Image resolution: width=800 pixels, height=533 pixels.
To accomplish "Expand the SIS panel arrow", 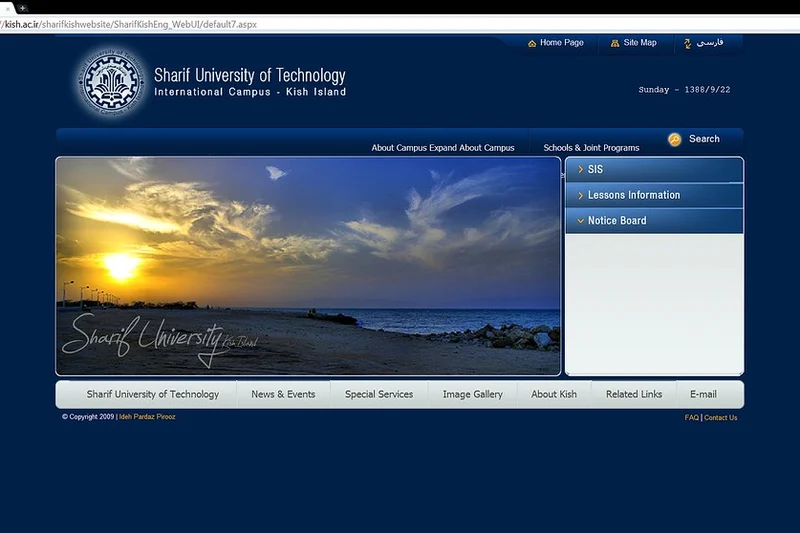I will [581, 169].
